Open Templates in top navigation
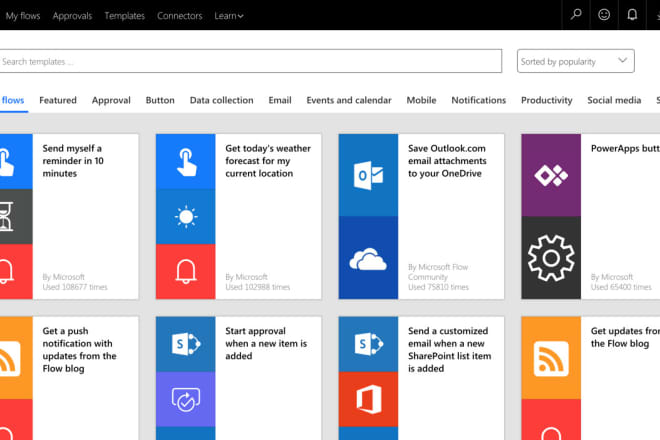The width and height of the screenshot is (660, 440). (x=125, y=16)
